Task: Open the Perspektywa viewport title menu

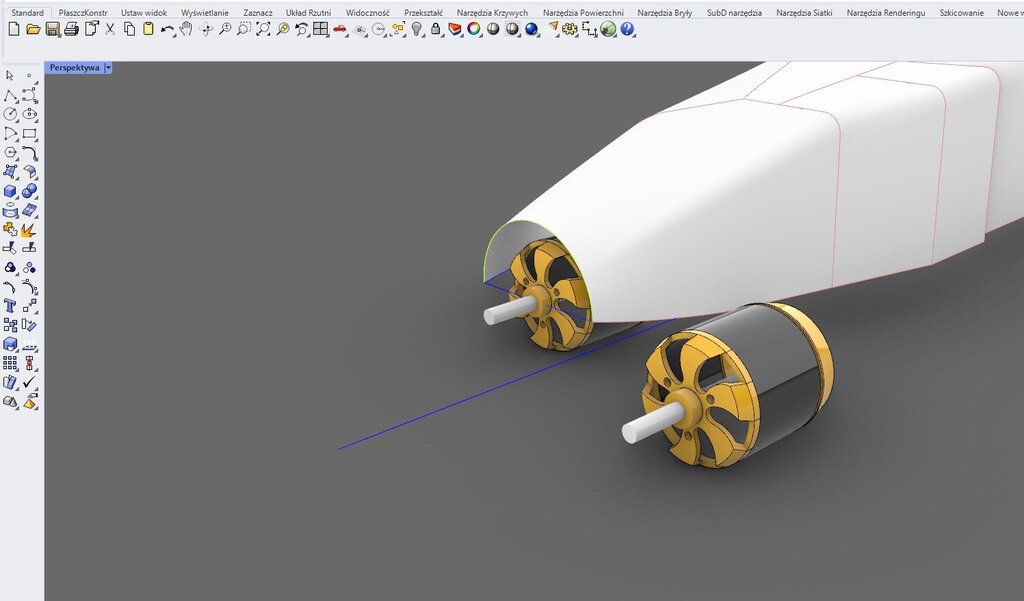Action: (x=75, y=68)
